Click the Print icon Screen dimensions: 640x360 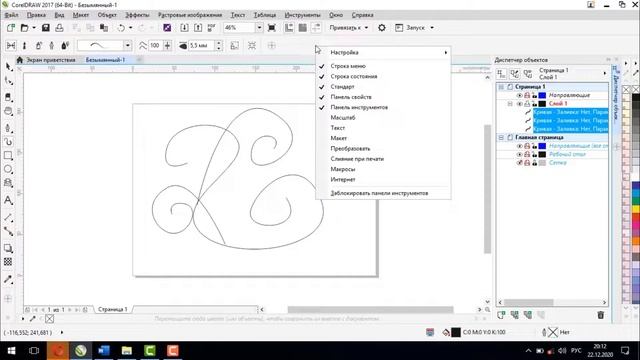[59, 28]
